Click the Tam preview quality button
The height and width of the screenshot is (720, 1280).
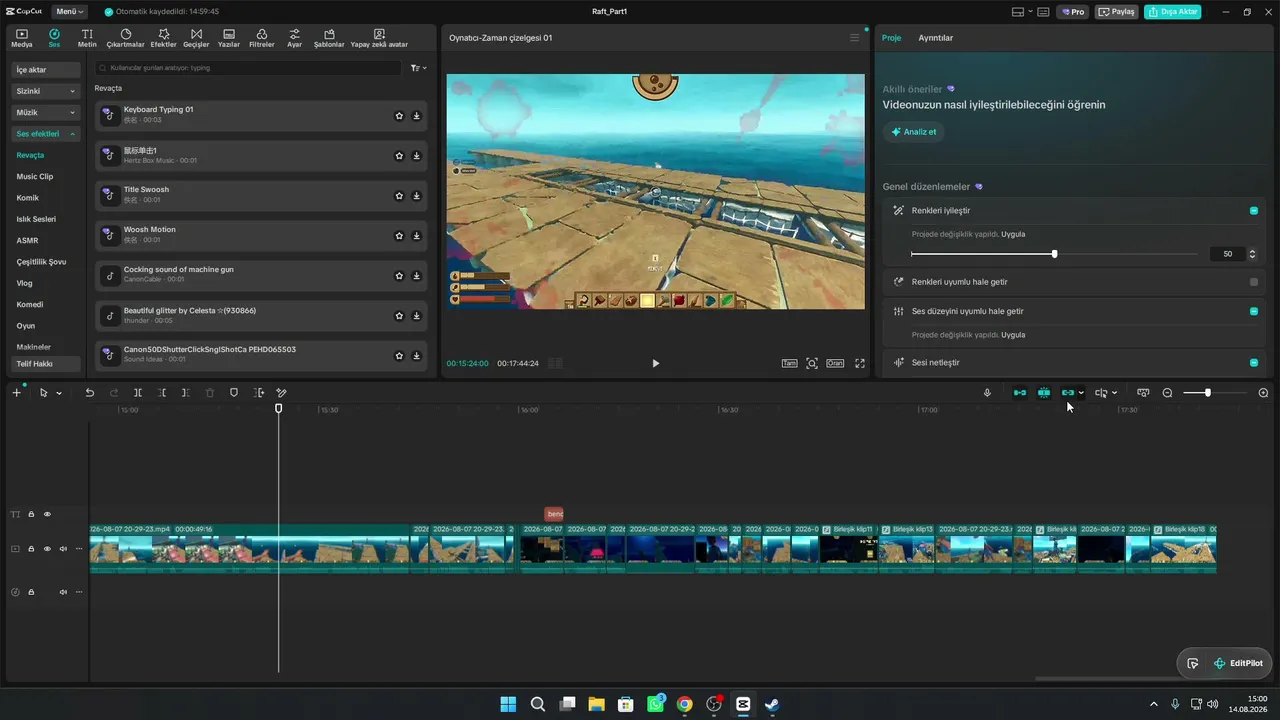coord(789,363)
